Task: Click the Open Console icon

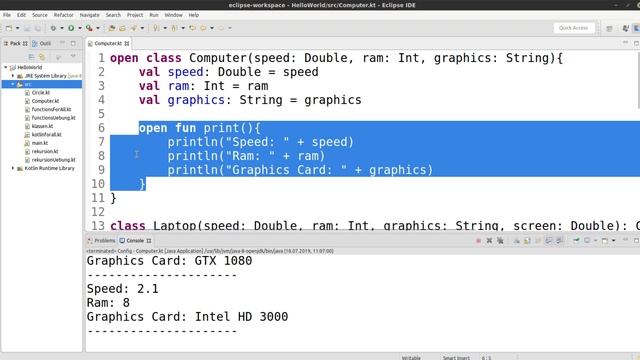Action: (x=605, y=241)
